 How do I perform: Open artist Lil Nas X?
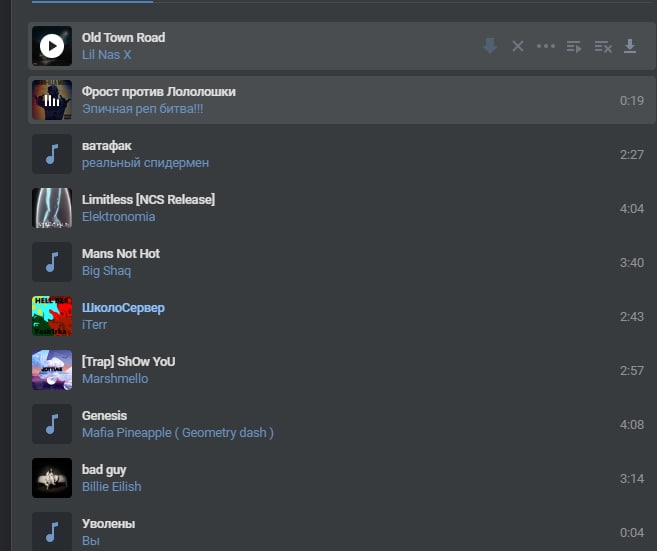(x=106, y=55)
